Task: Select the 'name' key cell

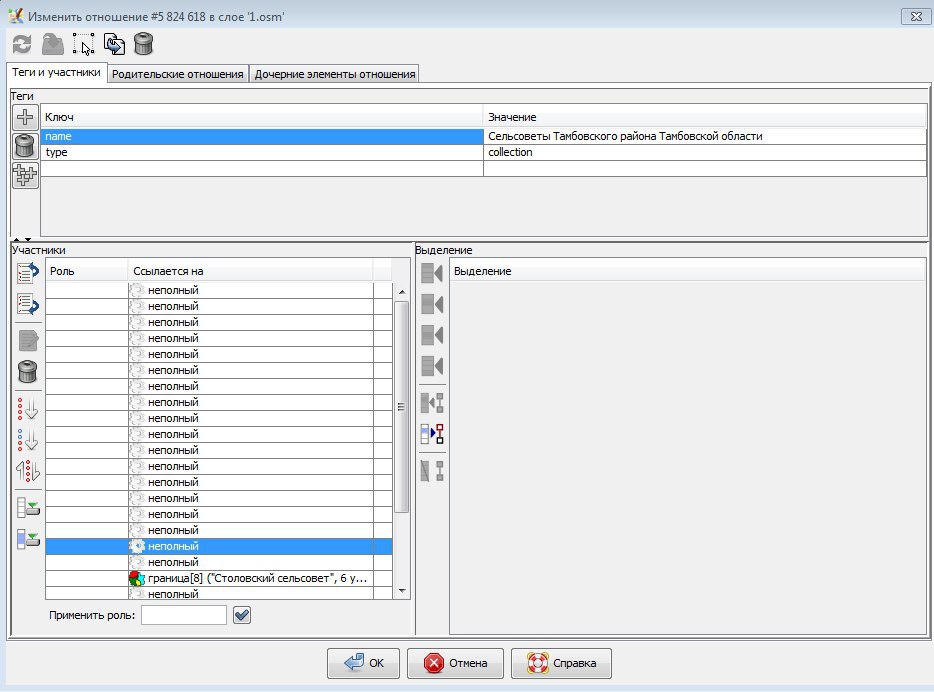Action: tap(262, 136)
